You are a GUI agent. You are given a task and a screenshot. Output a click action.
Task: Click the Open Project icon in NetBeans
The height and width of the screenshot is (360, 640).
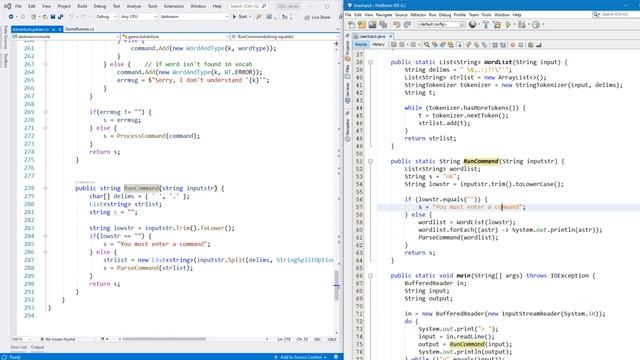click(372, 24)
